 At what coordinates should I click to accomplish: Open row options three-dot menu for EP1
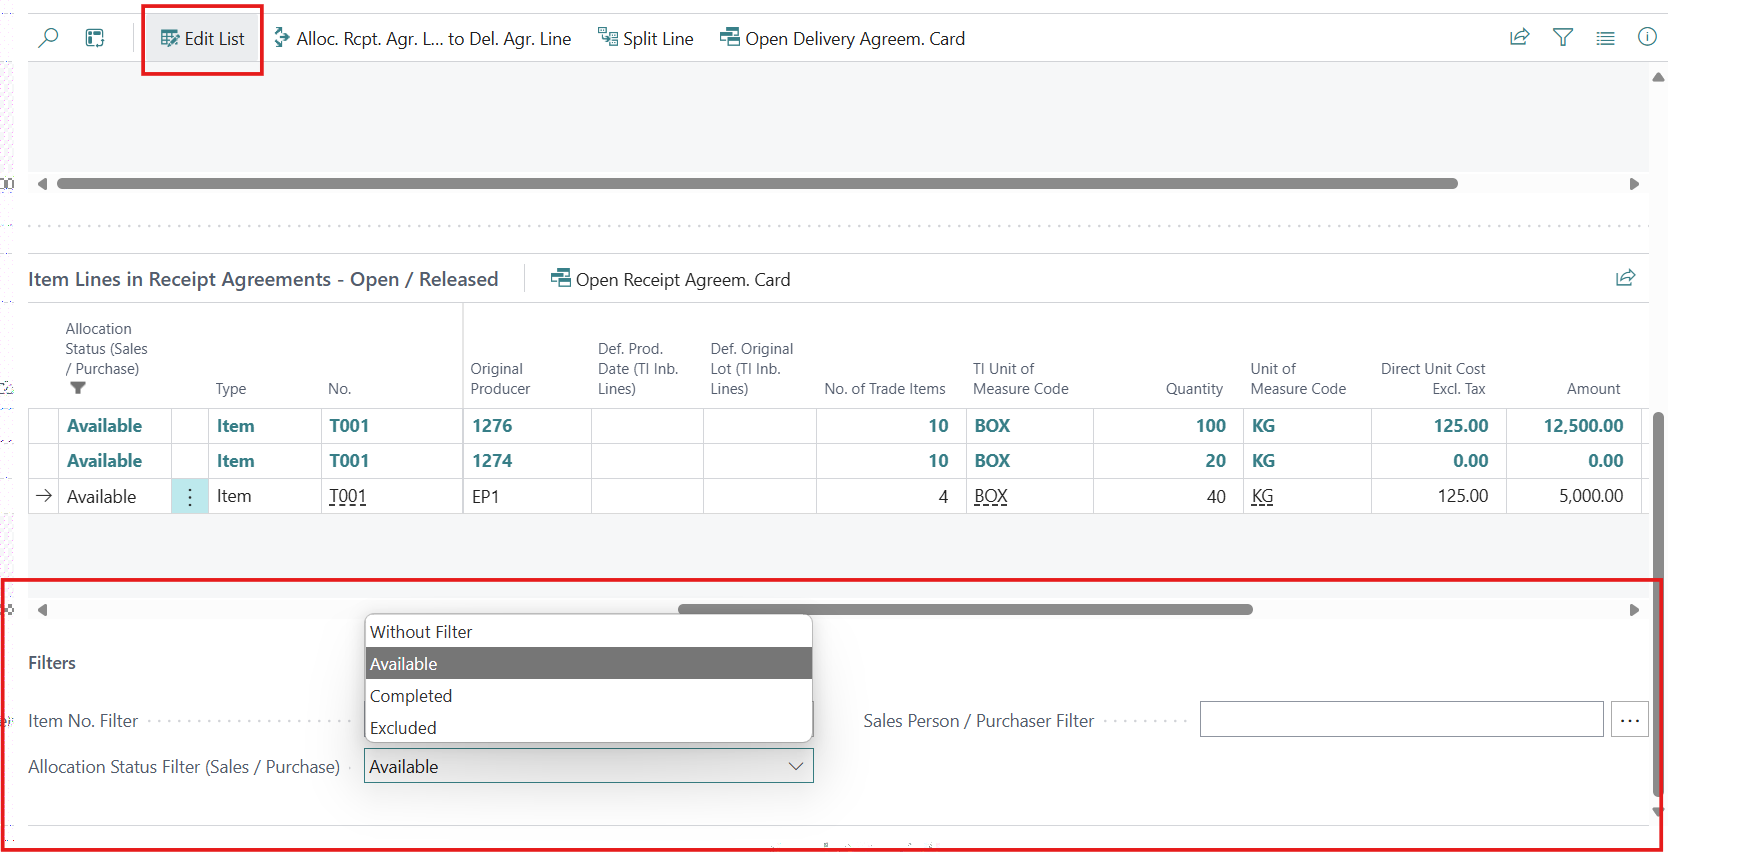[x=190, y=496]
